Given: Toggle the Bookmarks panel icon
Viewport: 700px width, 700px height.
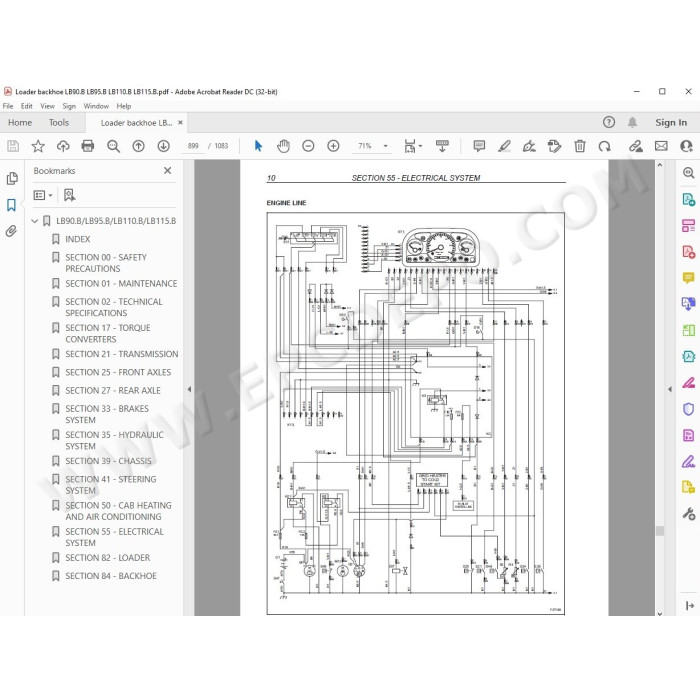Looking at the screenshot, I should click(x=12, y=205).
